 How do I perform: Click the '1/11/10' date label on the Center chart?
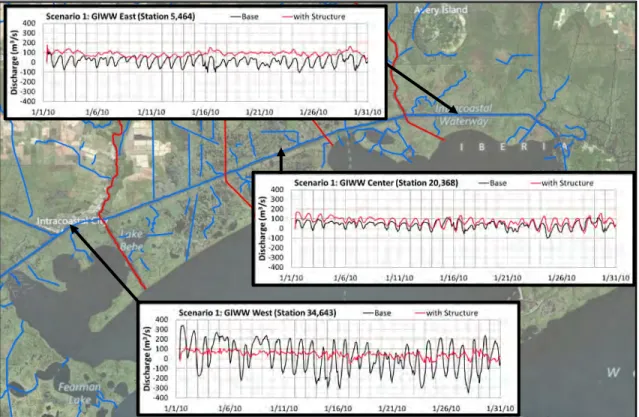(x=399, y=278)
